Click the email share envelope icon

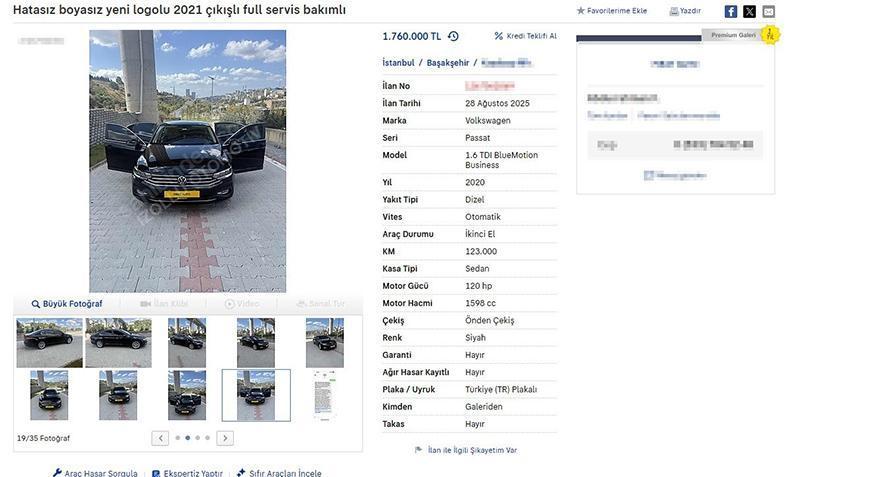(768, 11)
